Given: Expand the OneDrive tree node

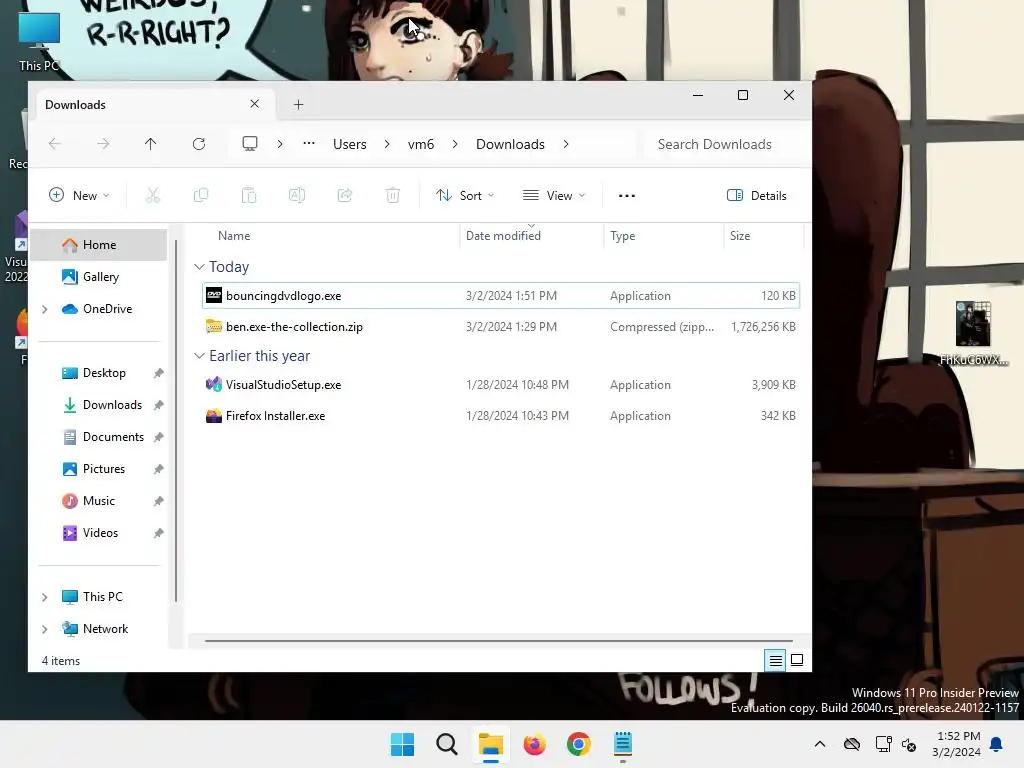Looking at the screenshot, I should (x=44, y=309).
